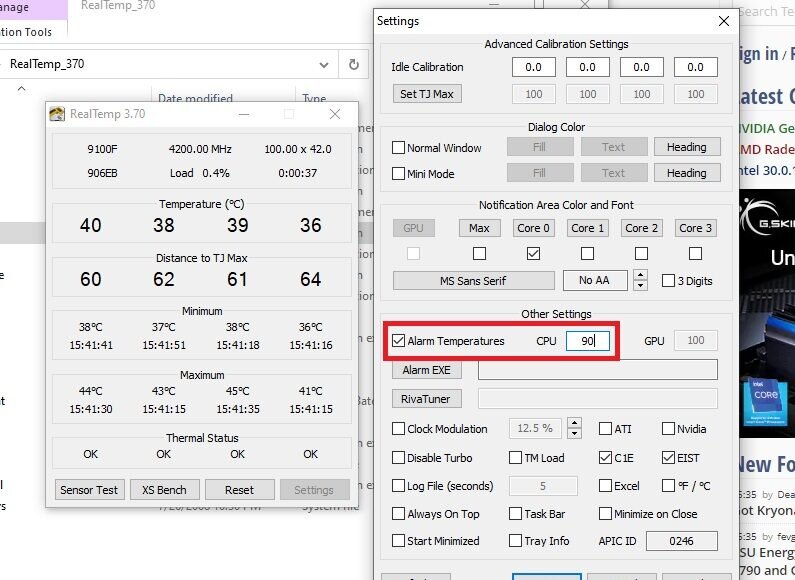Click the Core 2 color button
The height and width of the screenshot is (580, 795).
pyautogui.click(x=641, y=228)
